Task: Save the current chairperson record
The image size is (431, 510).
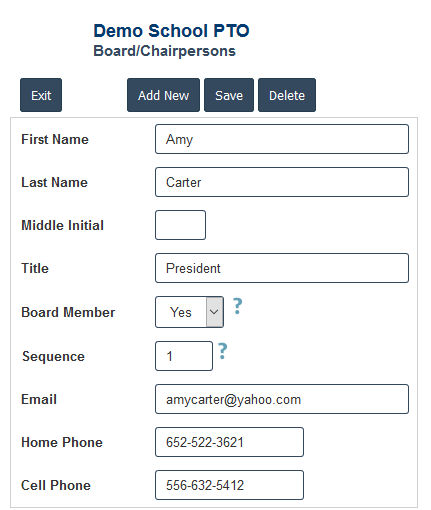Action: 229,95
